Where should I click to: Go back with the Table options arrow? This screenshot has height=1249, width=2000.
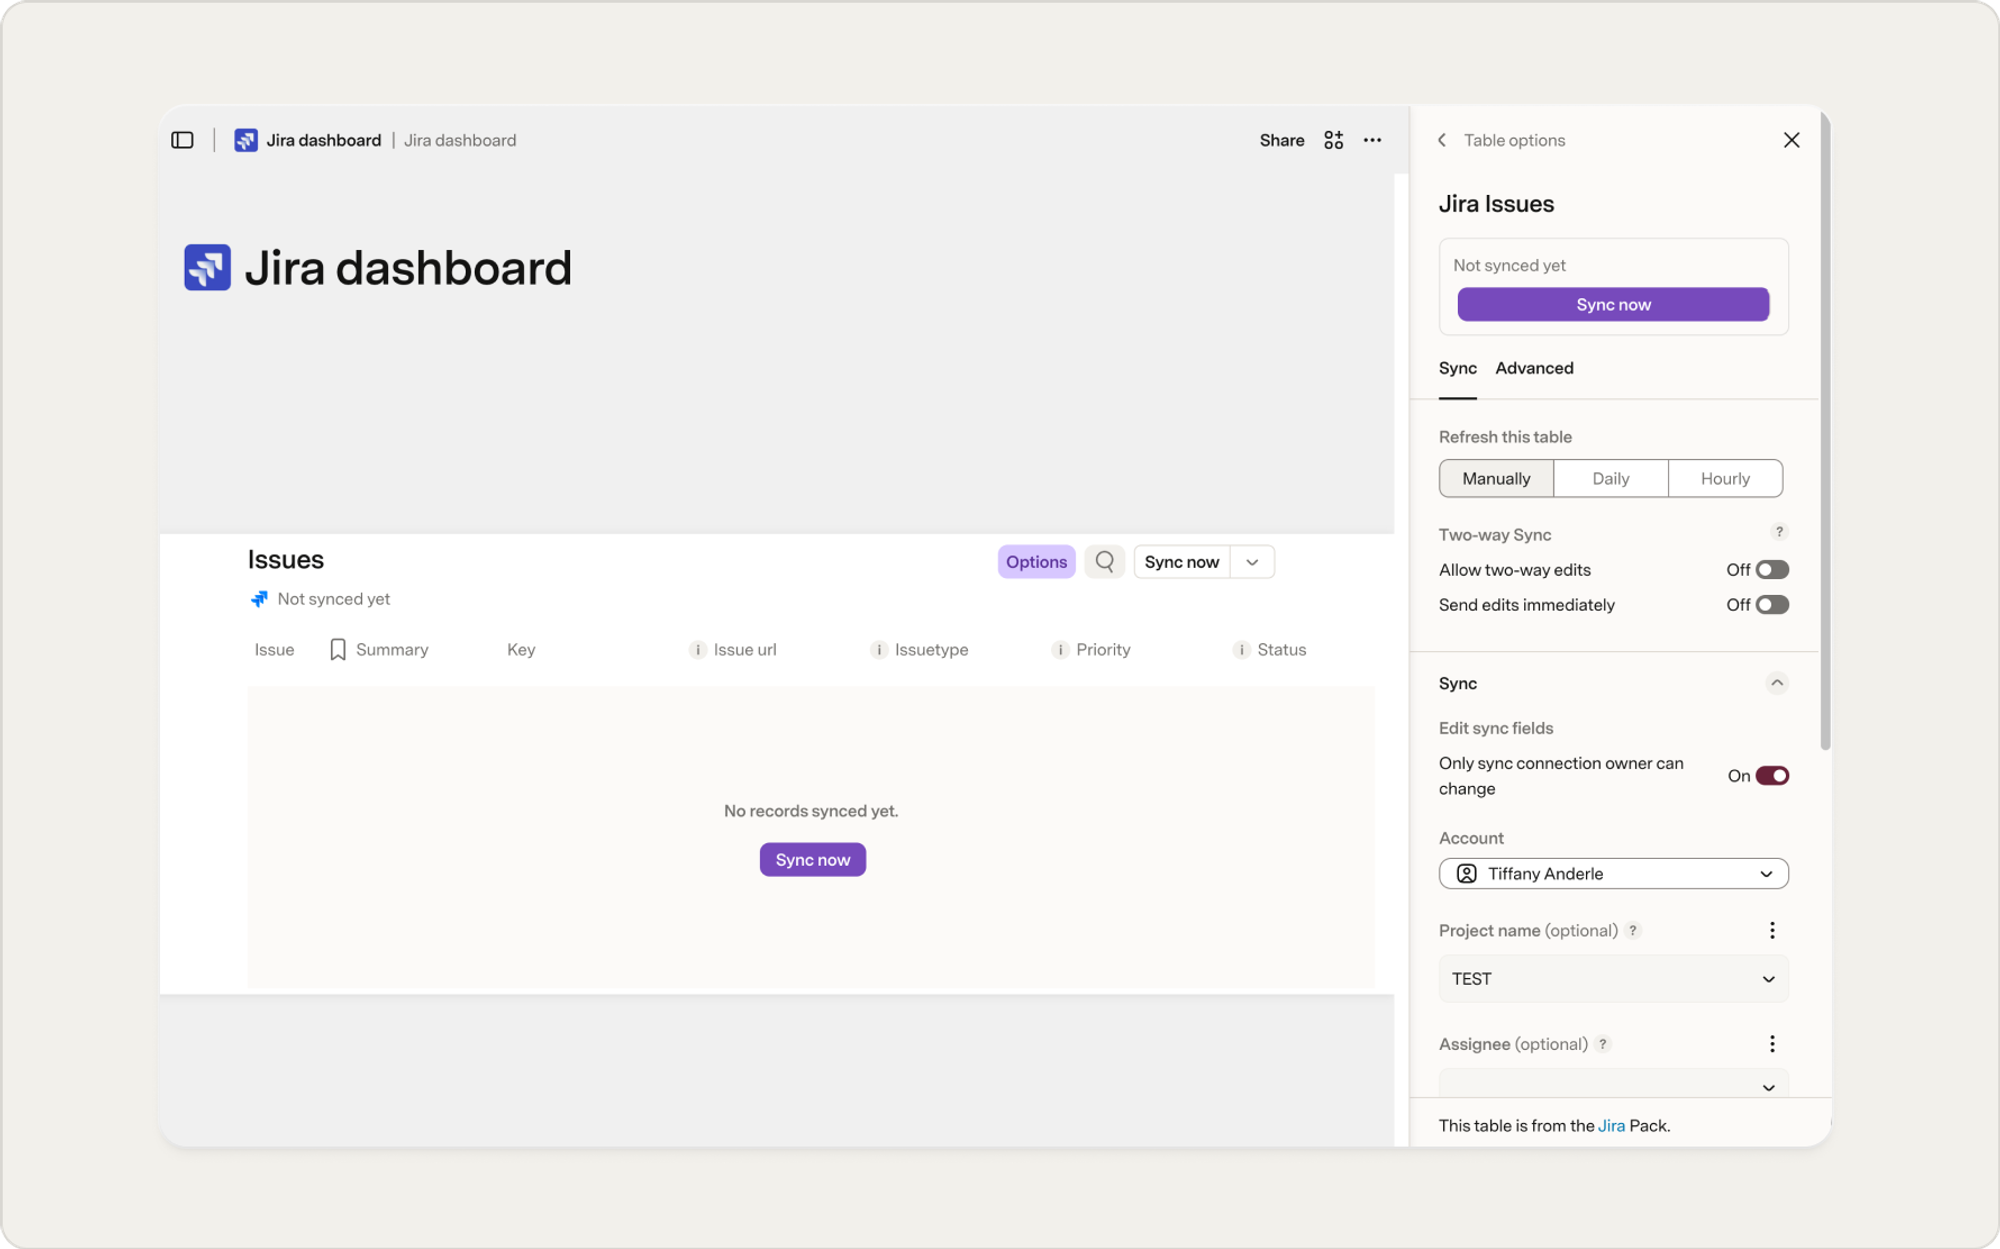tap(1442, 140)
